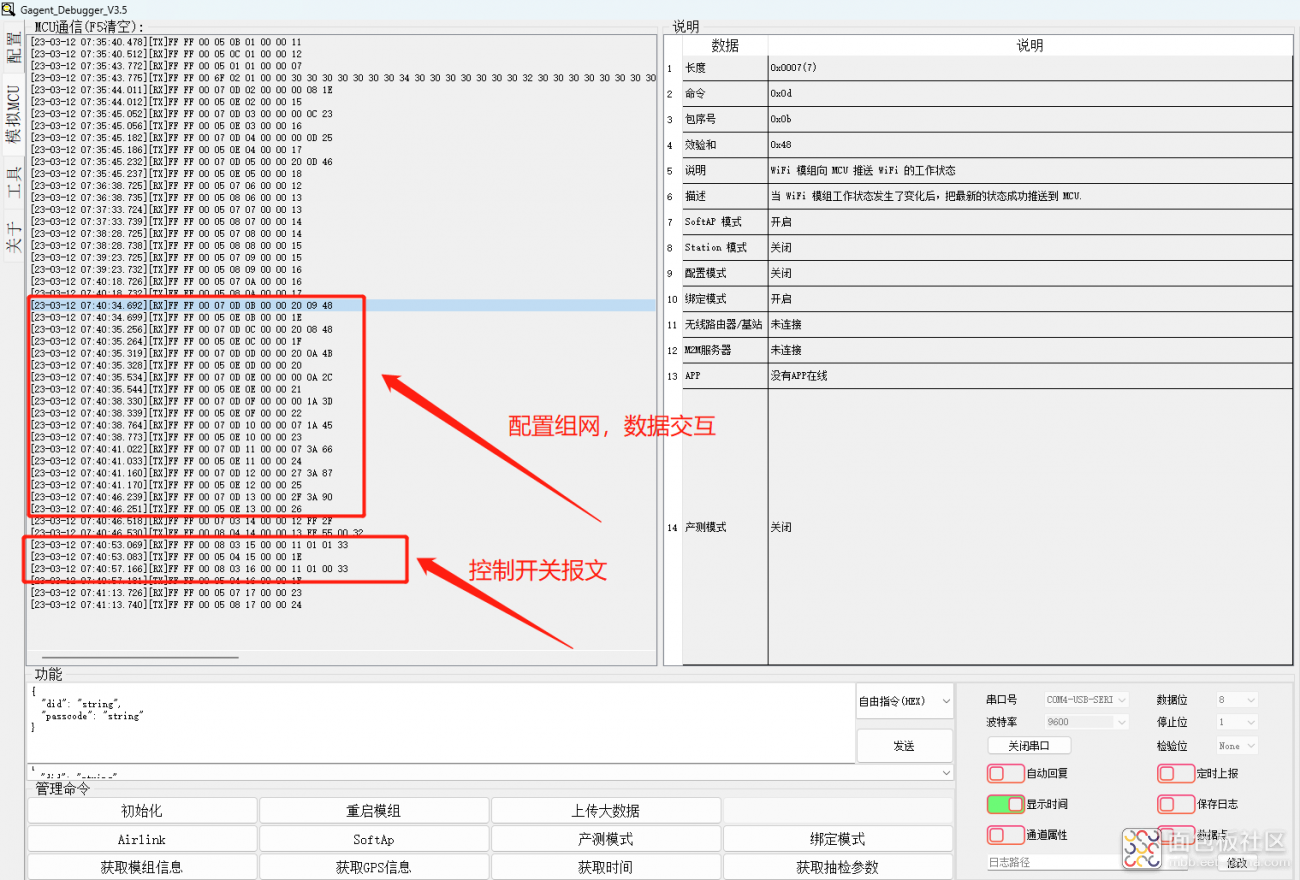1300x880 pixels.
Task: Click the 包序号 value 0x0b cell
Action: [x=1030, y=119]
